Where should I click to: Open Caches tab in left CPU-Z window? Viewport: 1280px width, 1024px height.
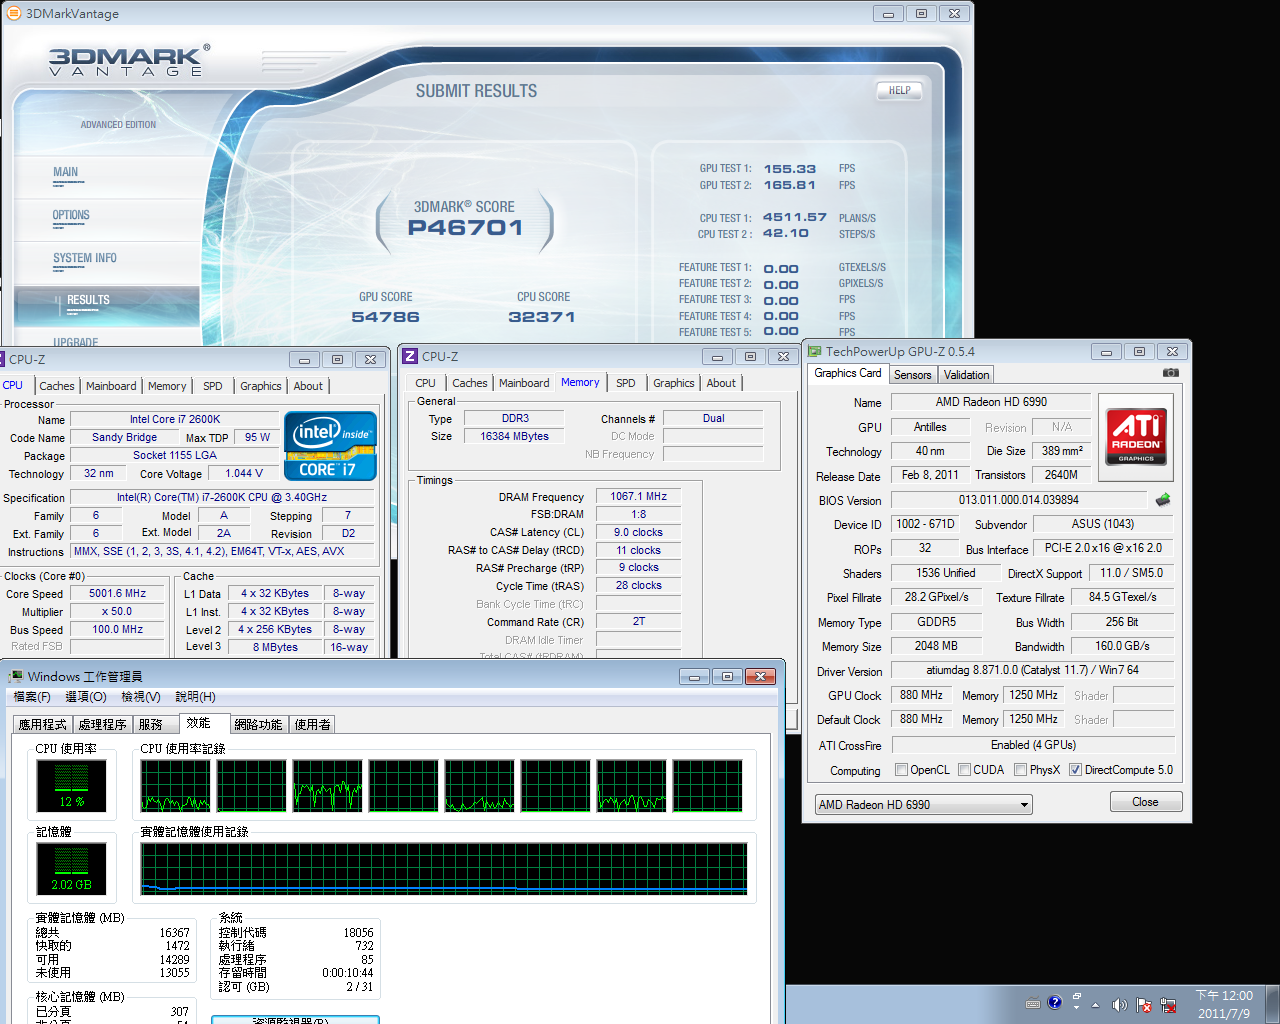(x=57, y=386)
